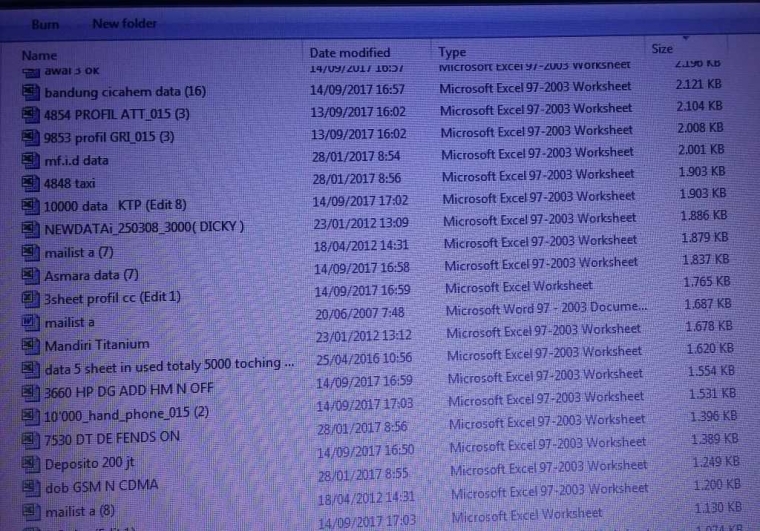Click date 23/01/2012 13:09
760x531 pixels.
tap(361, 223)
